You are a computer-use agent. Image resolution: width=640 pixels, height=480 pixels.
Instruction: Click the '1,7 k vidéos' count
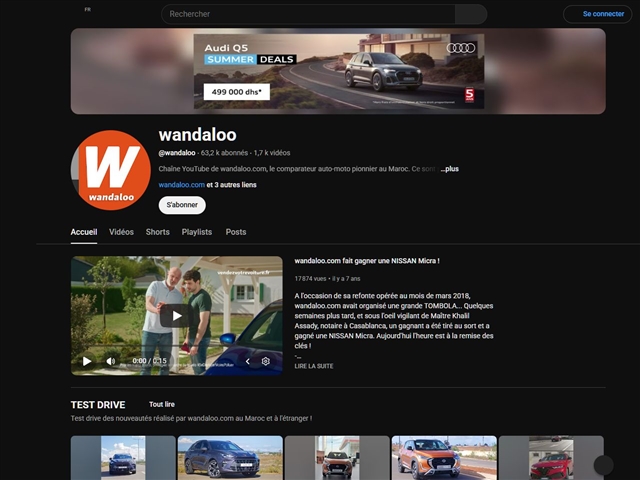pyautogui.click(x=272, y=153)
